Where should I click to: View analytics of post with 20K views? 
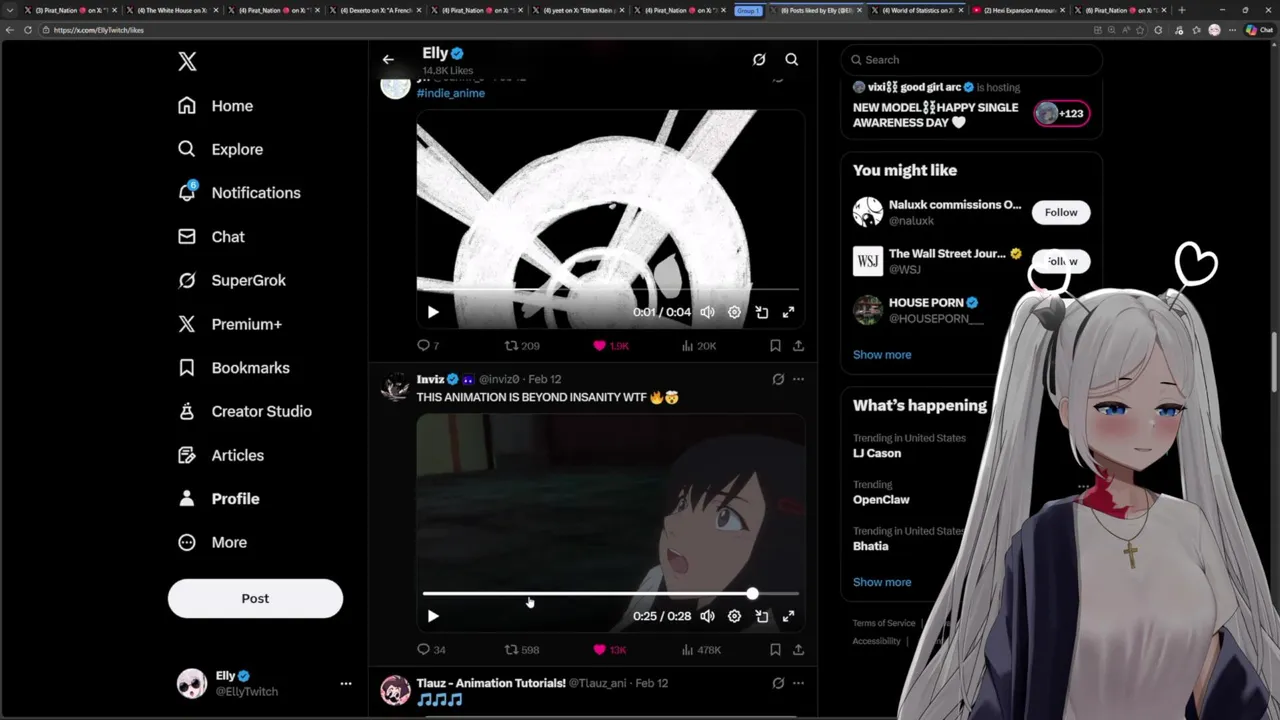tap(698, 346)
